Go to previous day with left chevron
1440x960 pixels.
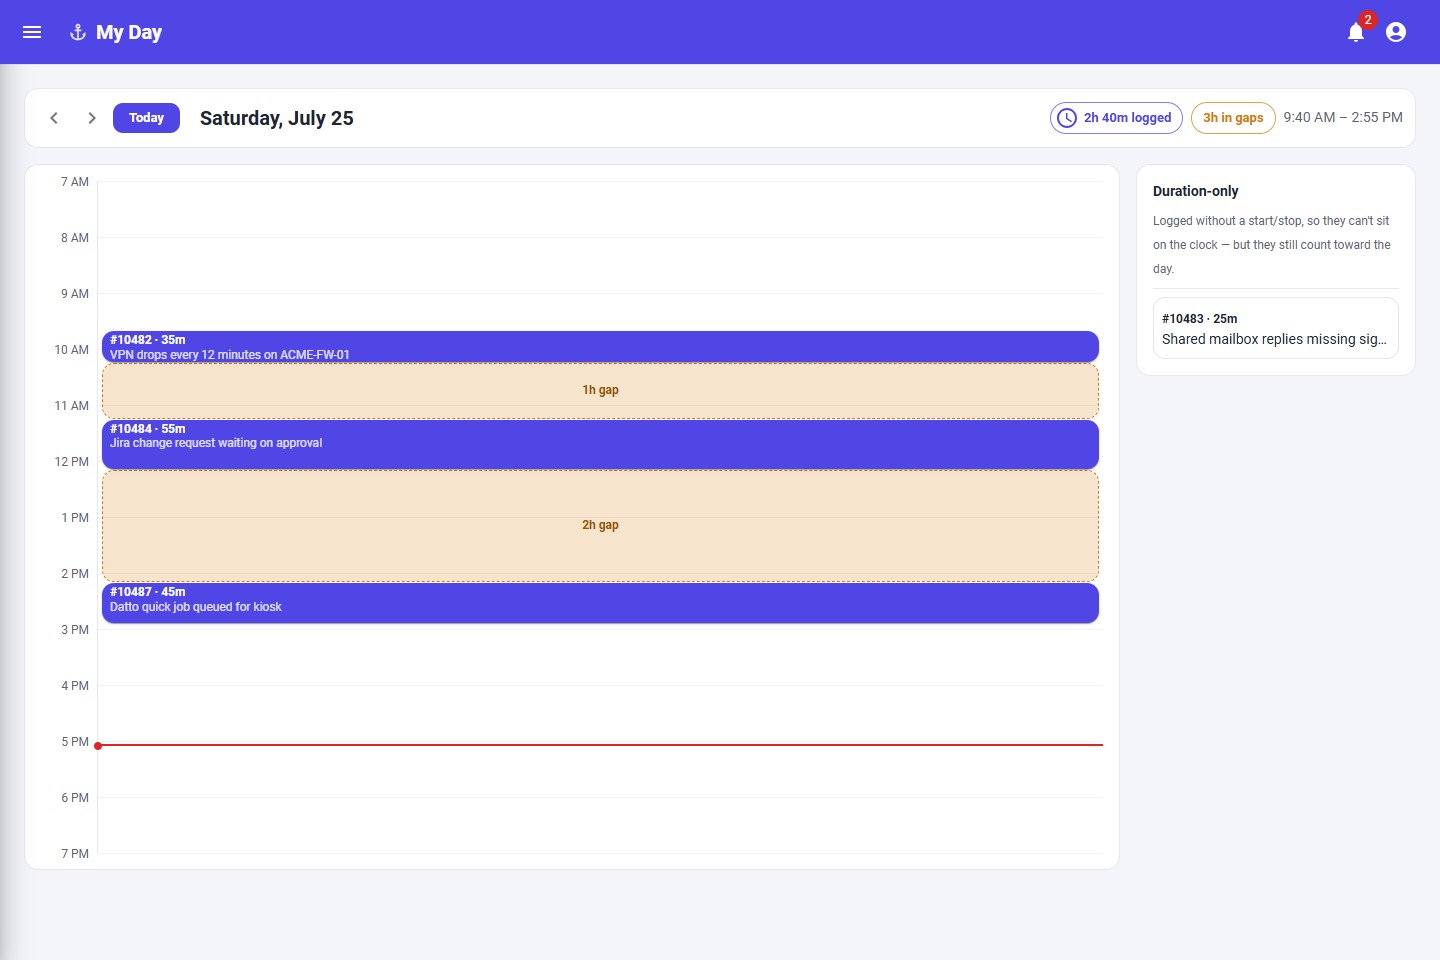click(x=54, y=118)
